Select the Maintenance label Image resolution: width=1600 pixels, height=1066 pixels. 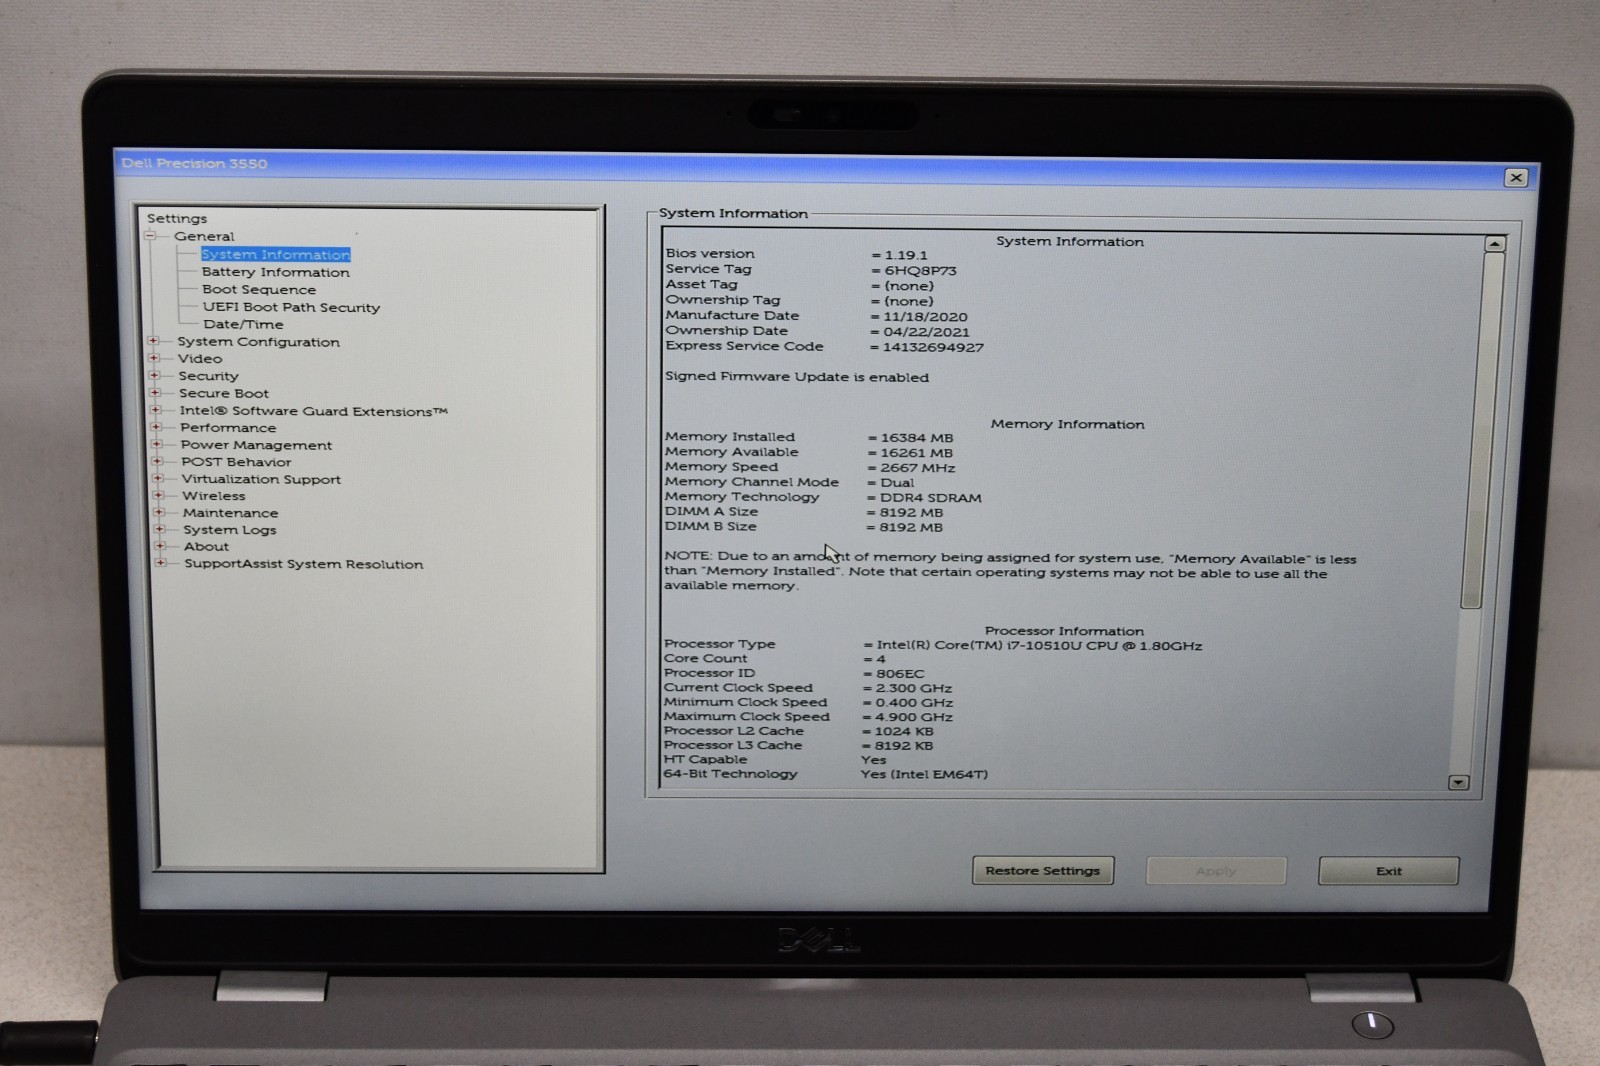click(231, 513)
